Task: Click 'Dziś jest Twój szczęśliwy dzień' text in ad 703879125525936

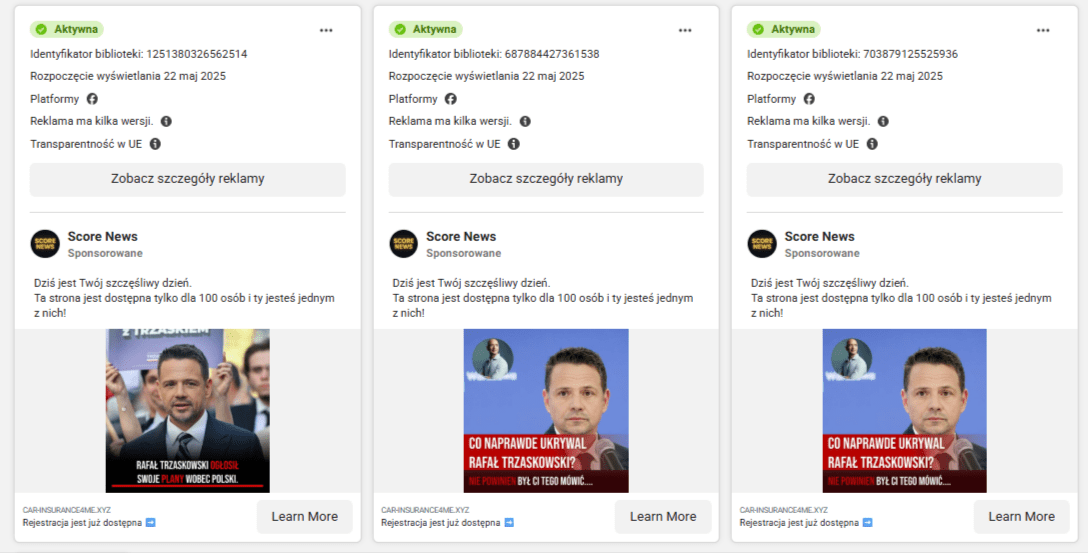Action: 830,283
